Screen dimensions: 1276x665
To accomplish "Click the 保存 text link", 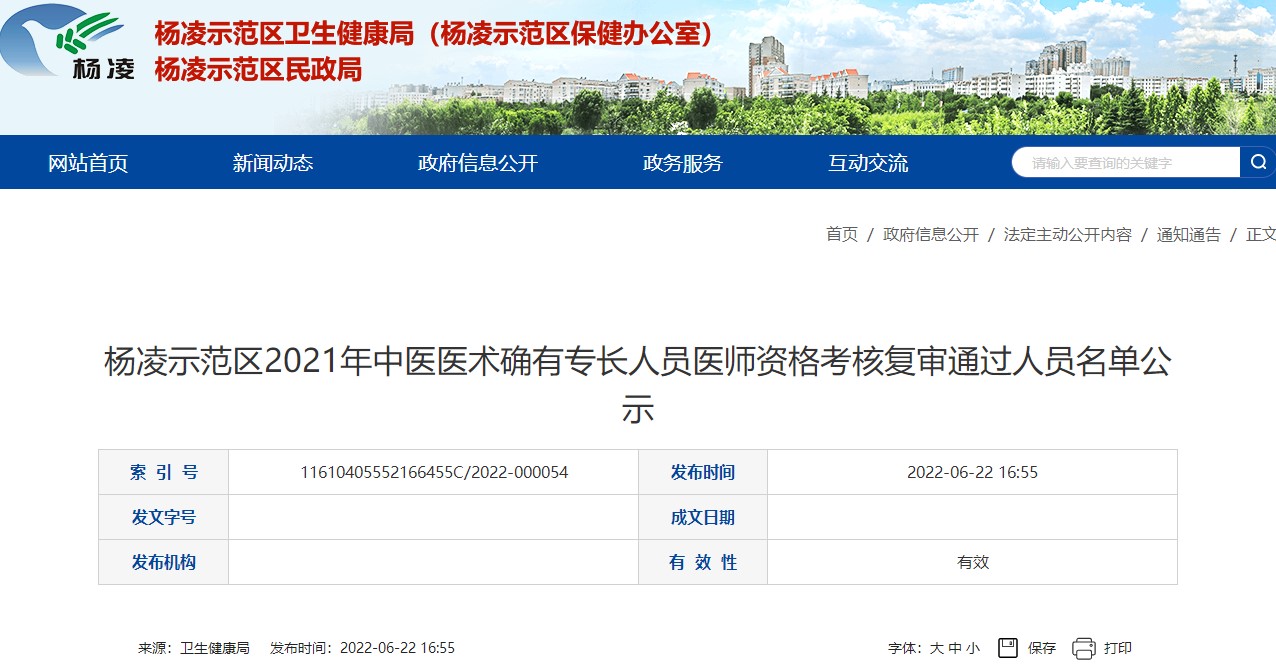I will [1041, 648].
